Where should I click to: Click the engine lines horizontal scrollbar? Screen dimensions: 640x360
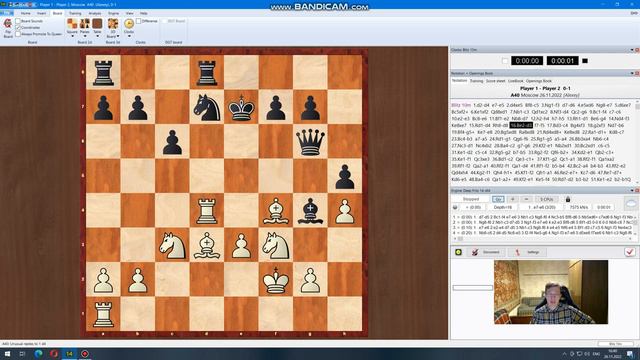click(x=543, y=239)
